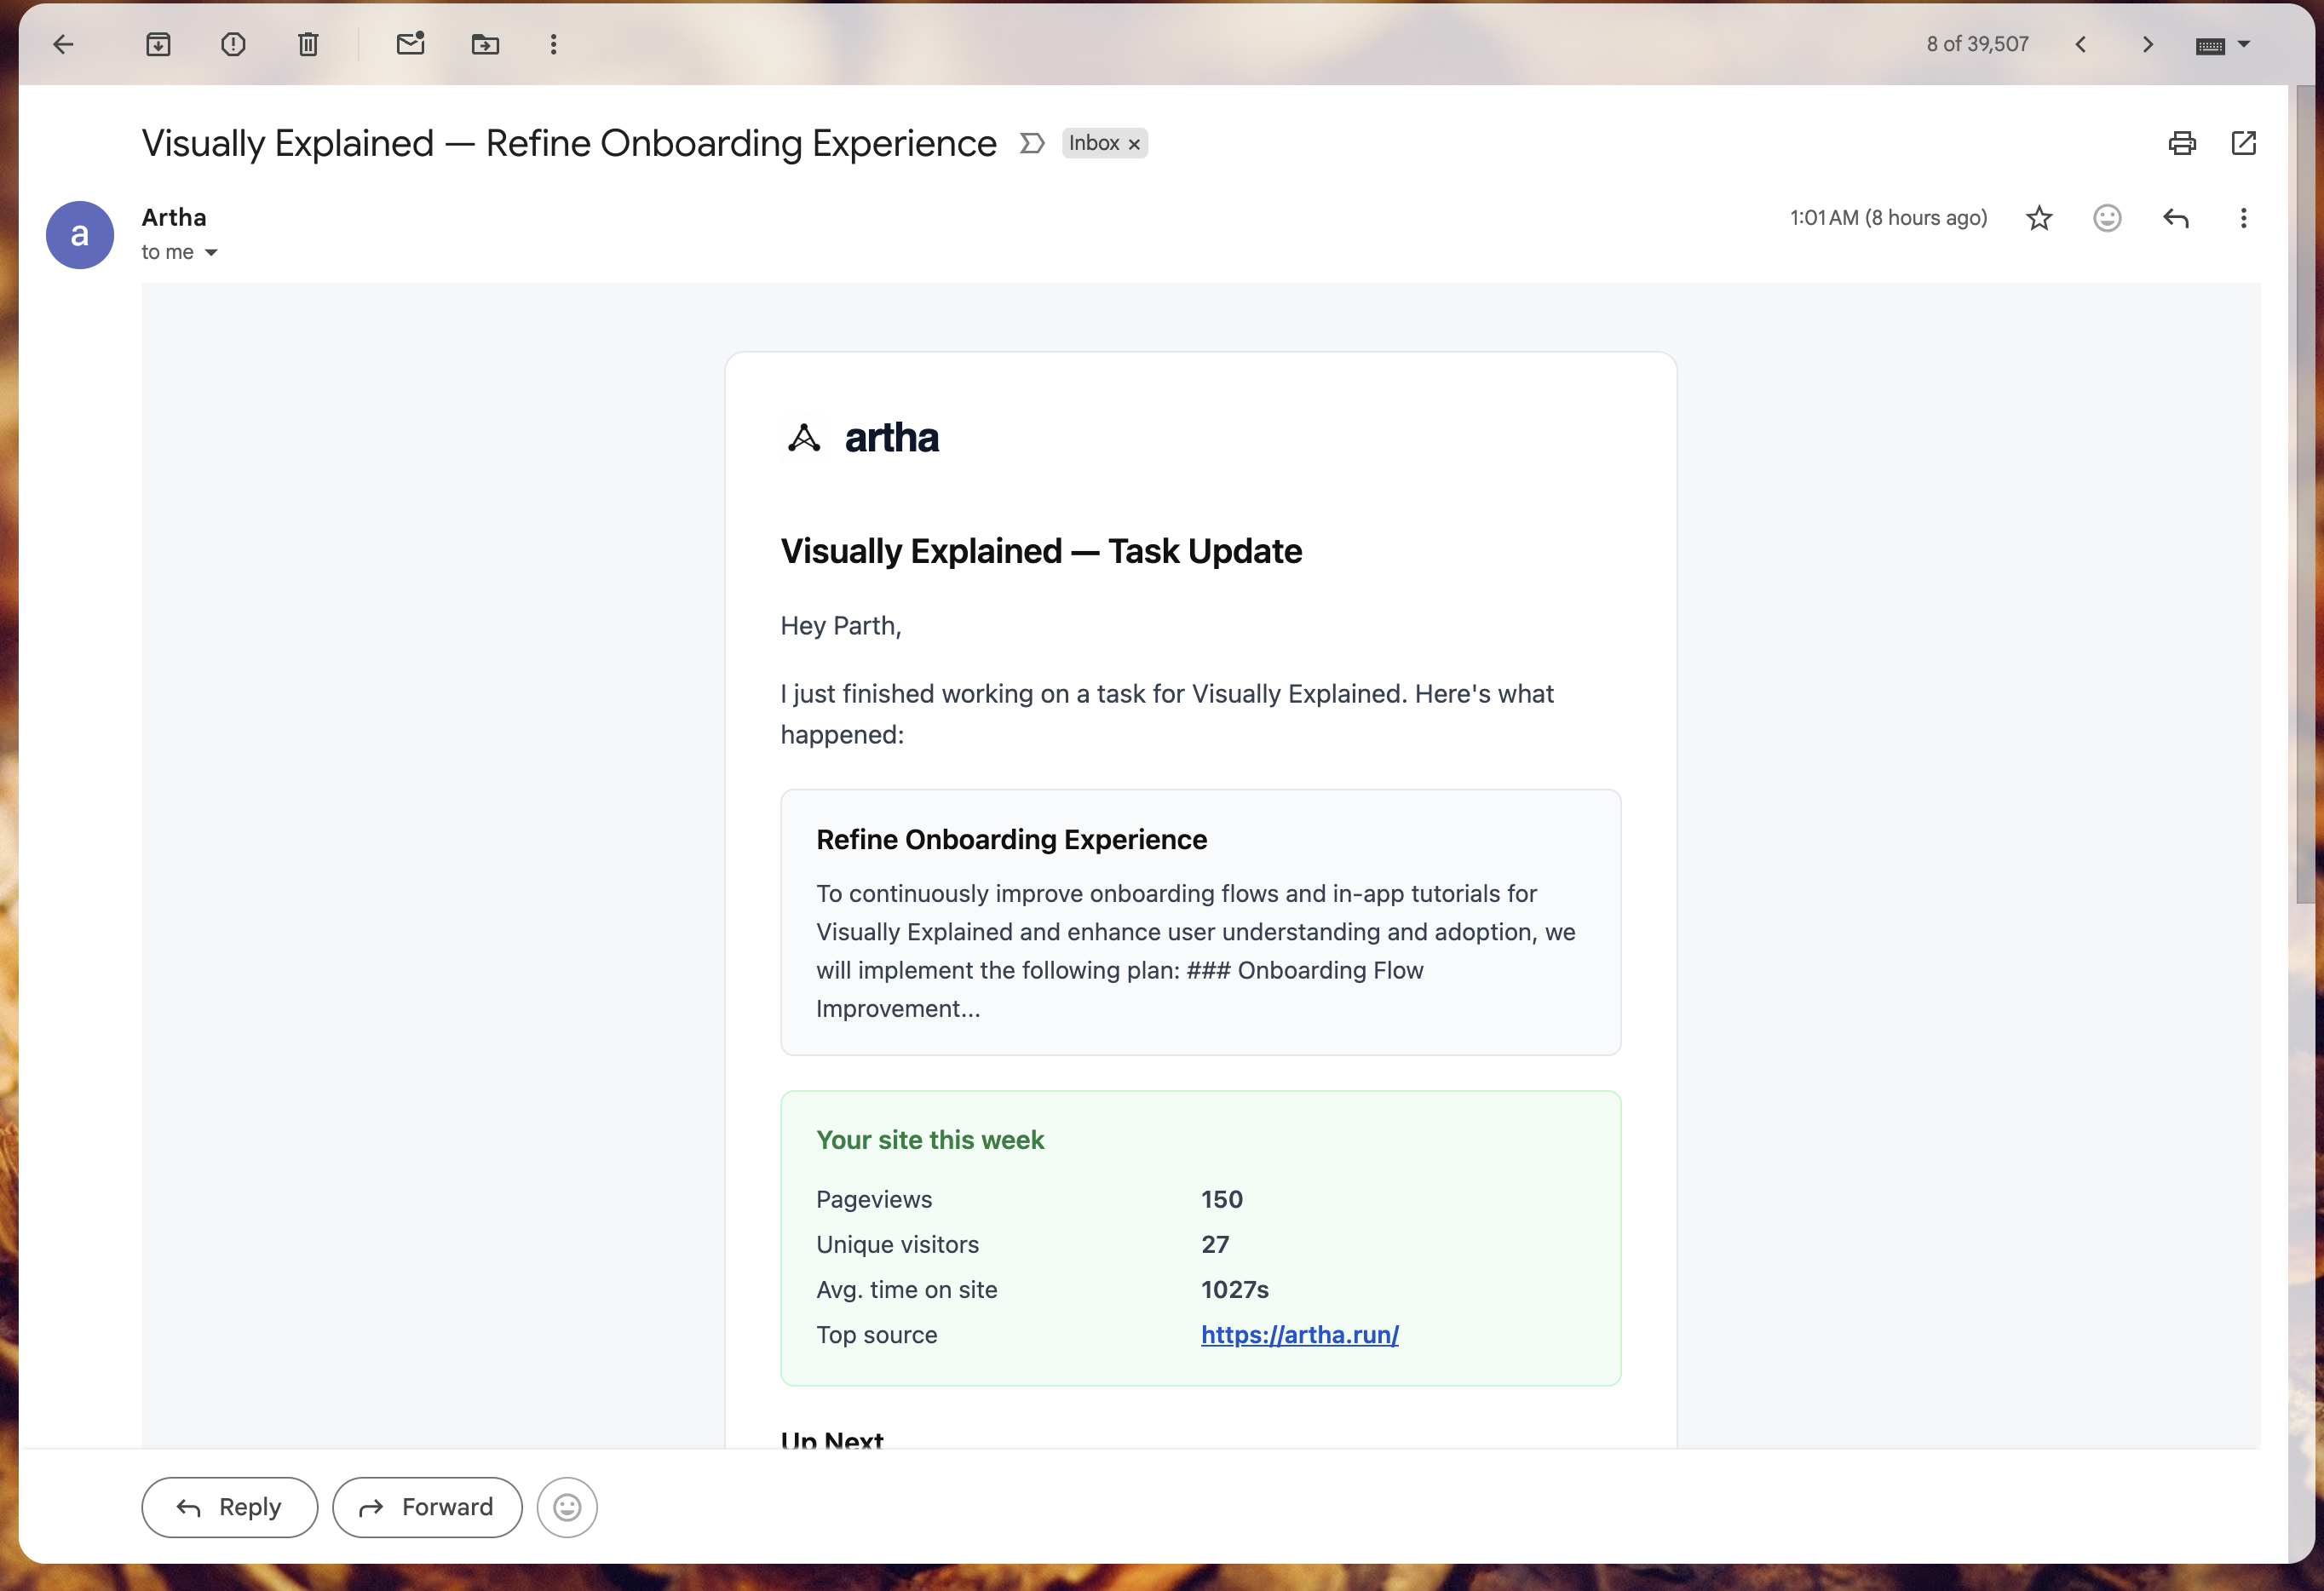Click the Forward button

click(x=427, y=1506)
